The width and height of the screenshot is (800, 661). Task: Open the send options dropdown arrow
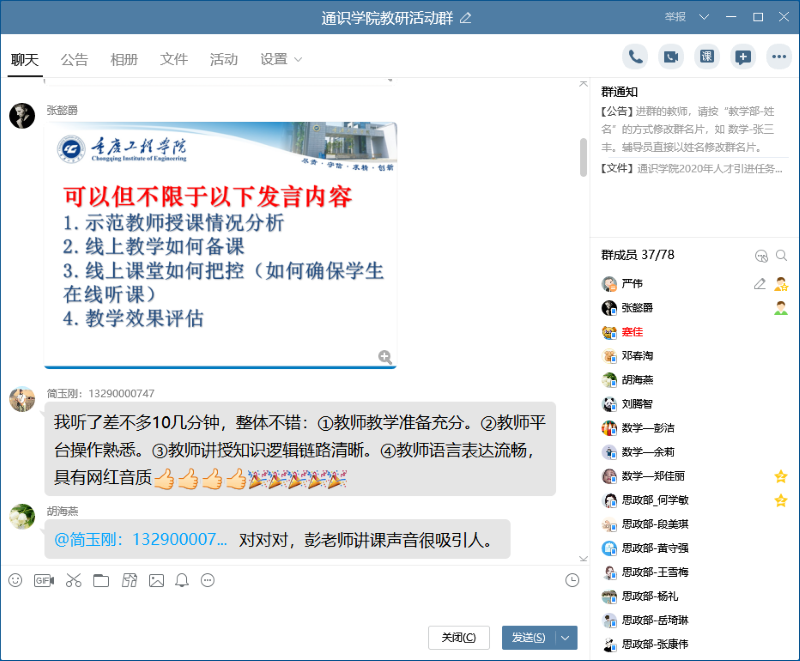point(567,637)
